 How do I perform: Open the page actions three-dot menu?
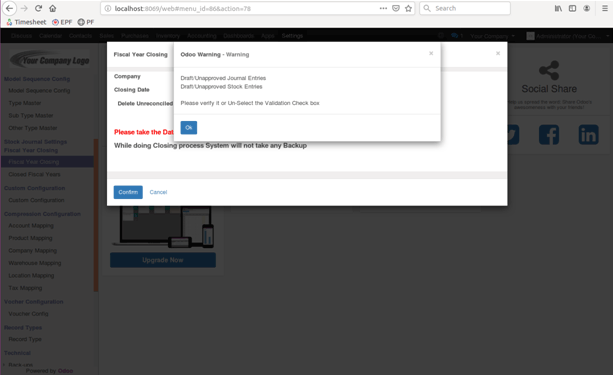point(383,8)
